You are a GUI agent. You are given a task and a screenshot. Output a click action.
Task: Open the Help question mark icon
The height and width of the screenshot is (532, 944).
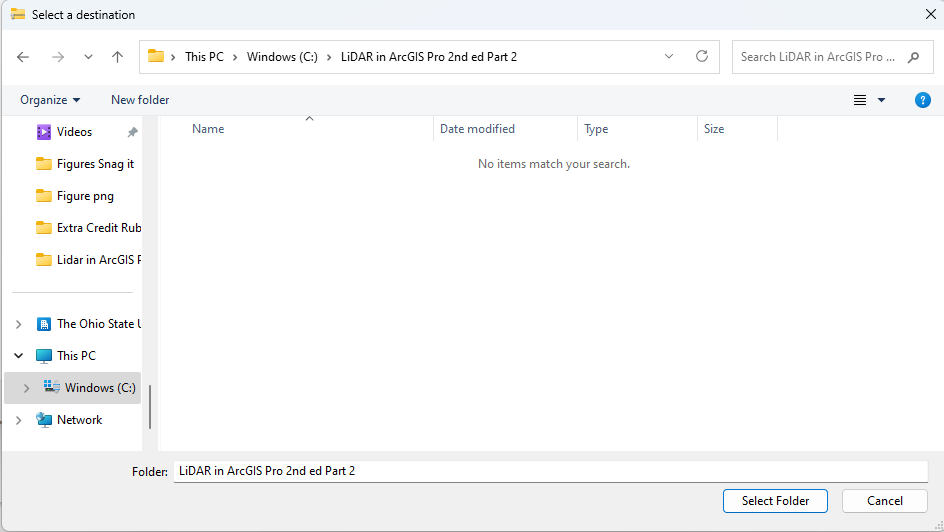[x=922, y=100]
